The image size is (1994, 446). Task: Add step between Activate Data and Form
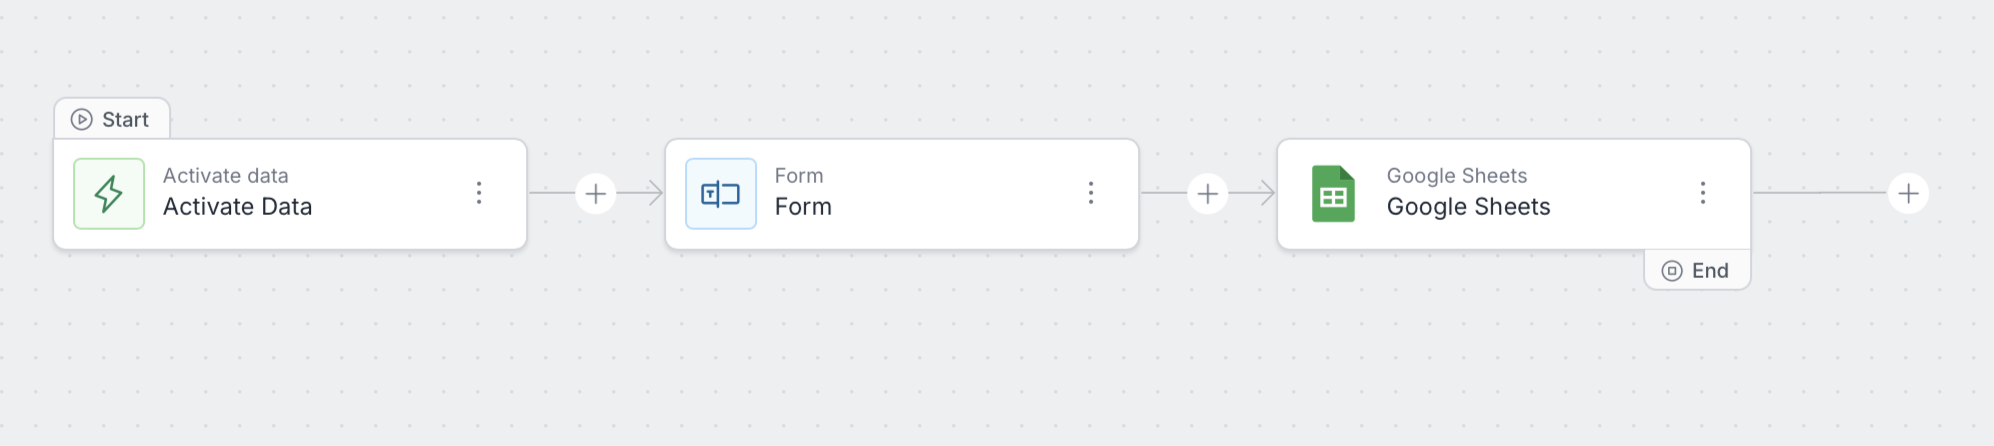596,193
